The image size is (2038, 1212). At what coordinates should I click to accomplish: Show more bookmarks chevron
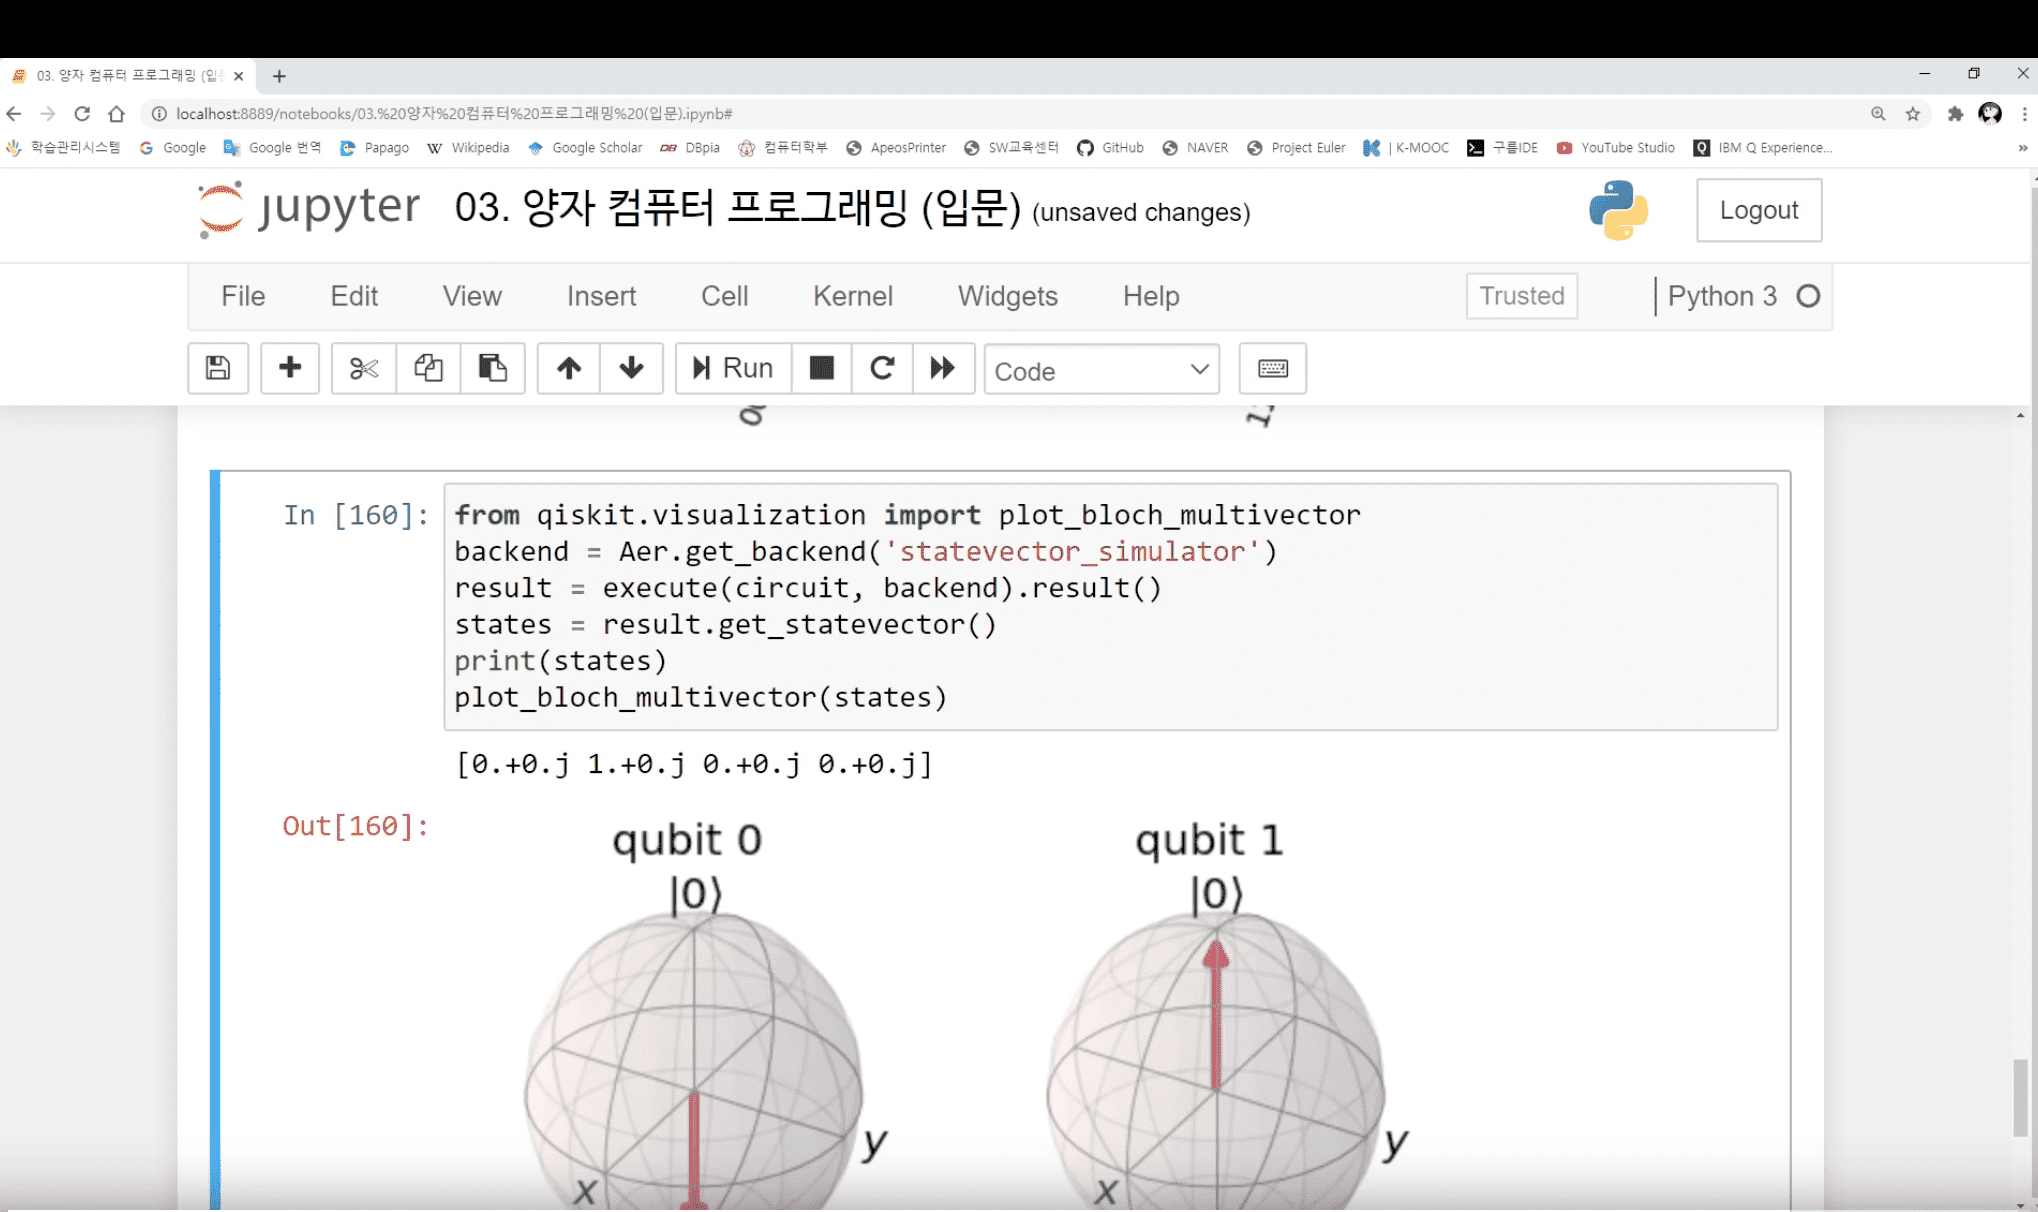(2023, 148)
